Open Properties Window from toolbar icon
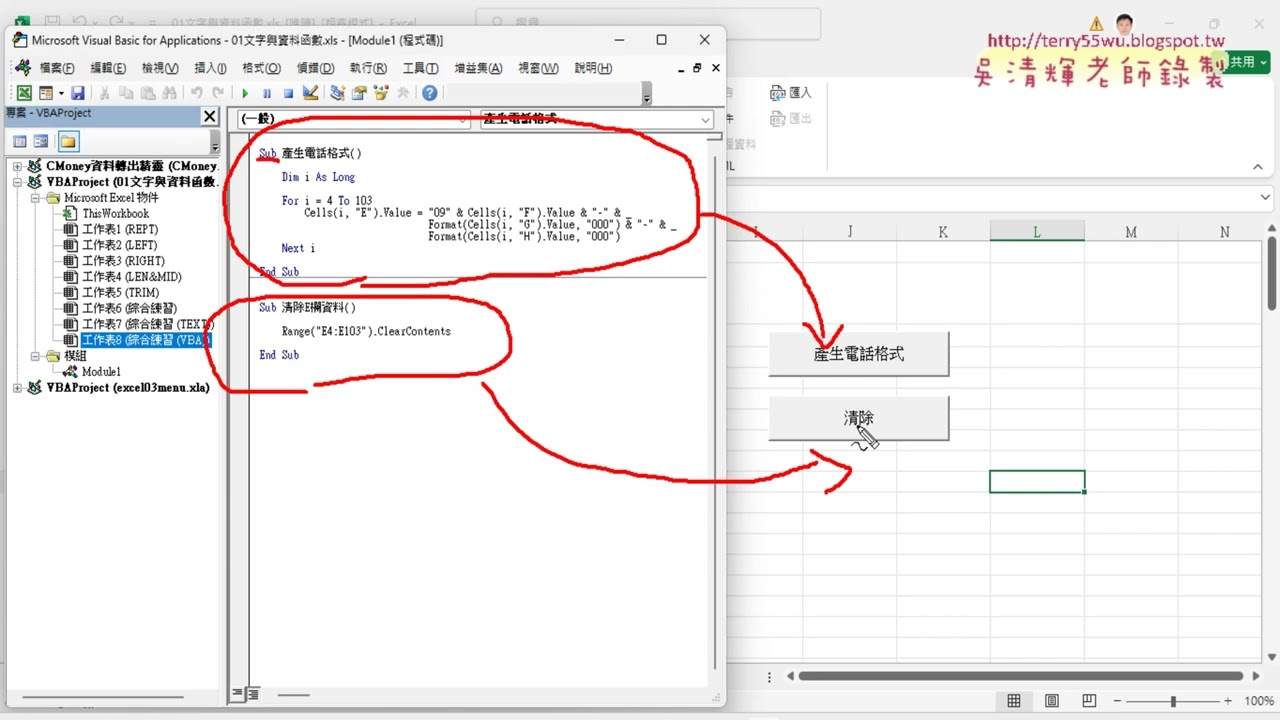1280x720 pixels. 359,93
